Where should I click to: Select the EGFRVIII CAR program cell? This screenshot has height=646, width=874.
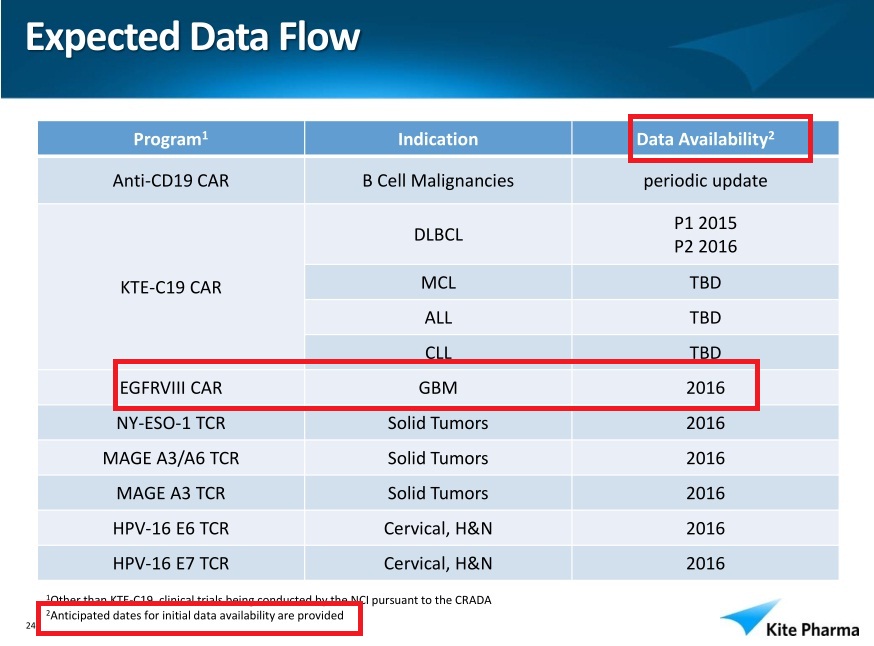pos(170,387)
